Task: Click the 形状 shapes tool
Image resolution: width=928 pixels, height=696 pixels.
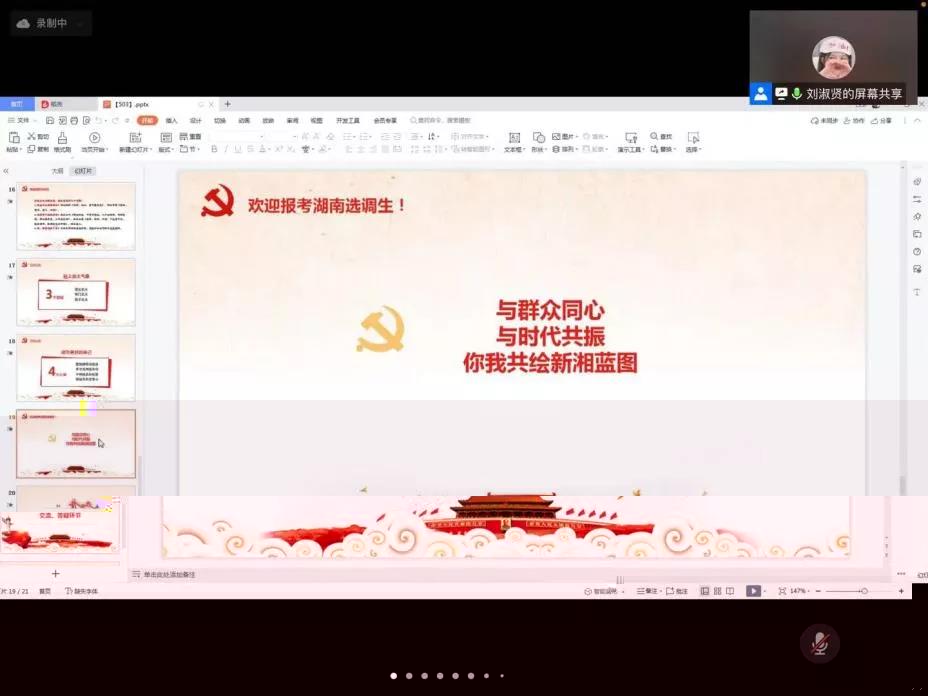Action: 539,142
